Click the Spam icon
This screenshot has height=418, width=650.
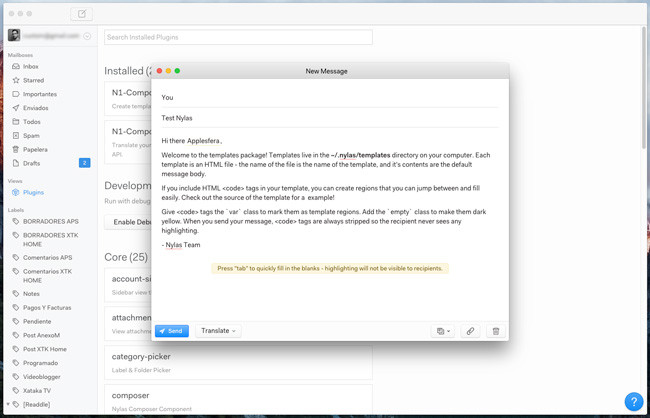[x=16, y=136]
